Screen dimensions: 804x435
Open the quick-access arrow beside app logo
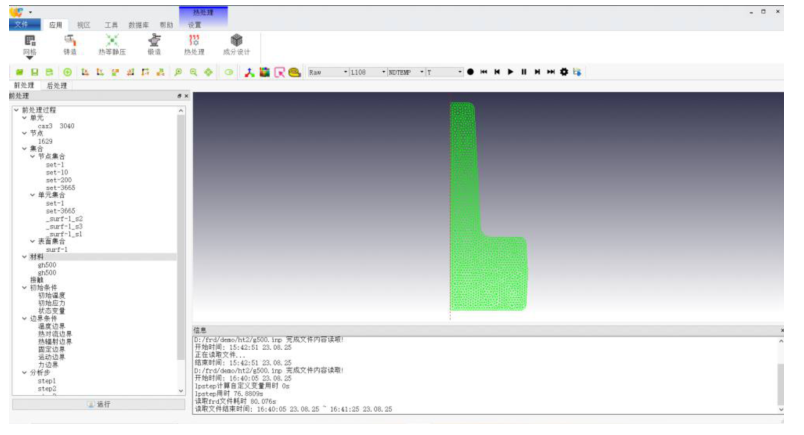pos(30,12)
